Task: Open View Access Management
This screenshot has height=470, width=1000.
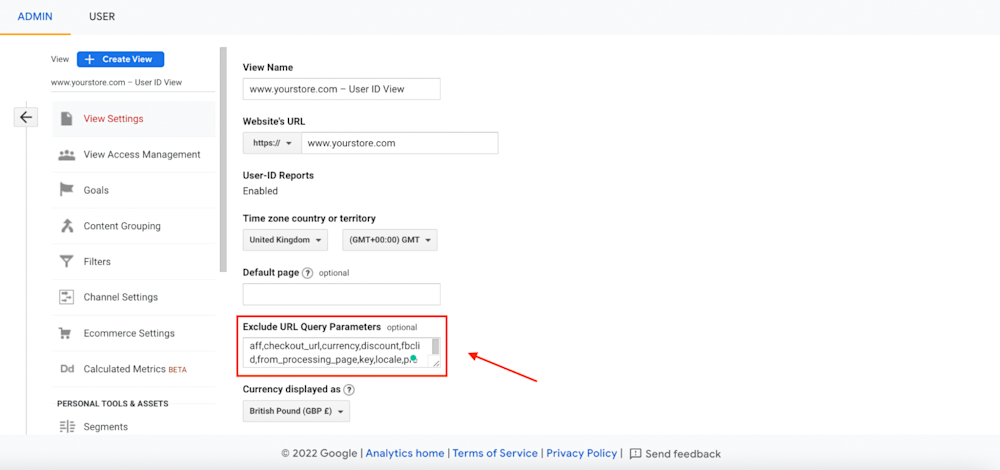Action: point(133,154)
